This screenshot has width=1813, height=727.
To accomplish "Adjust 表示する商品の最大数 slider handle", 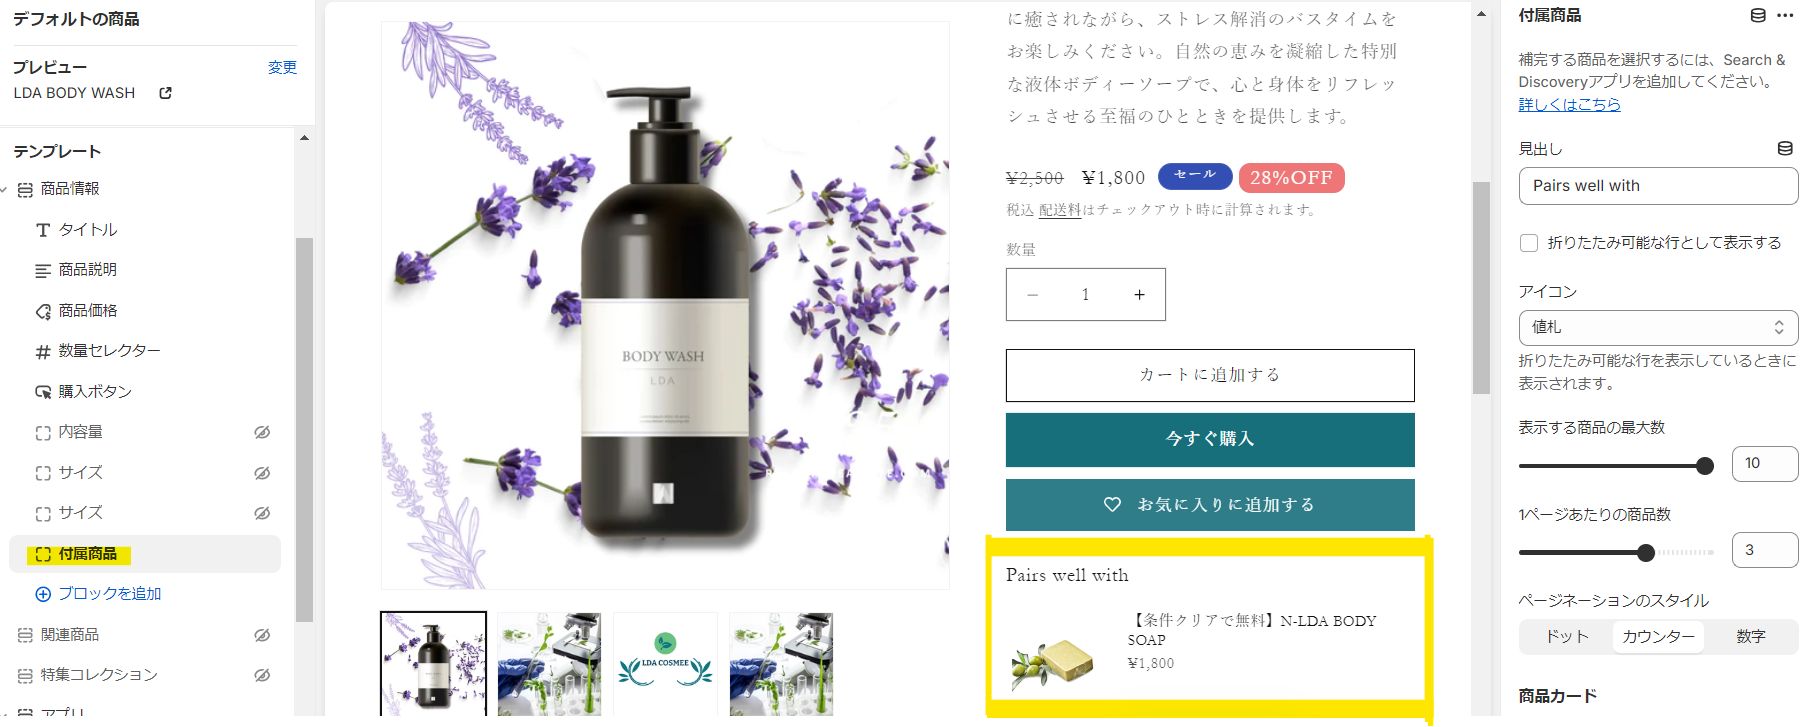I will (1705, 465).
